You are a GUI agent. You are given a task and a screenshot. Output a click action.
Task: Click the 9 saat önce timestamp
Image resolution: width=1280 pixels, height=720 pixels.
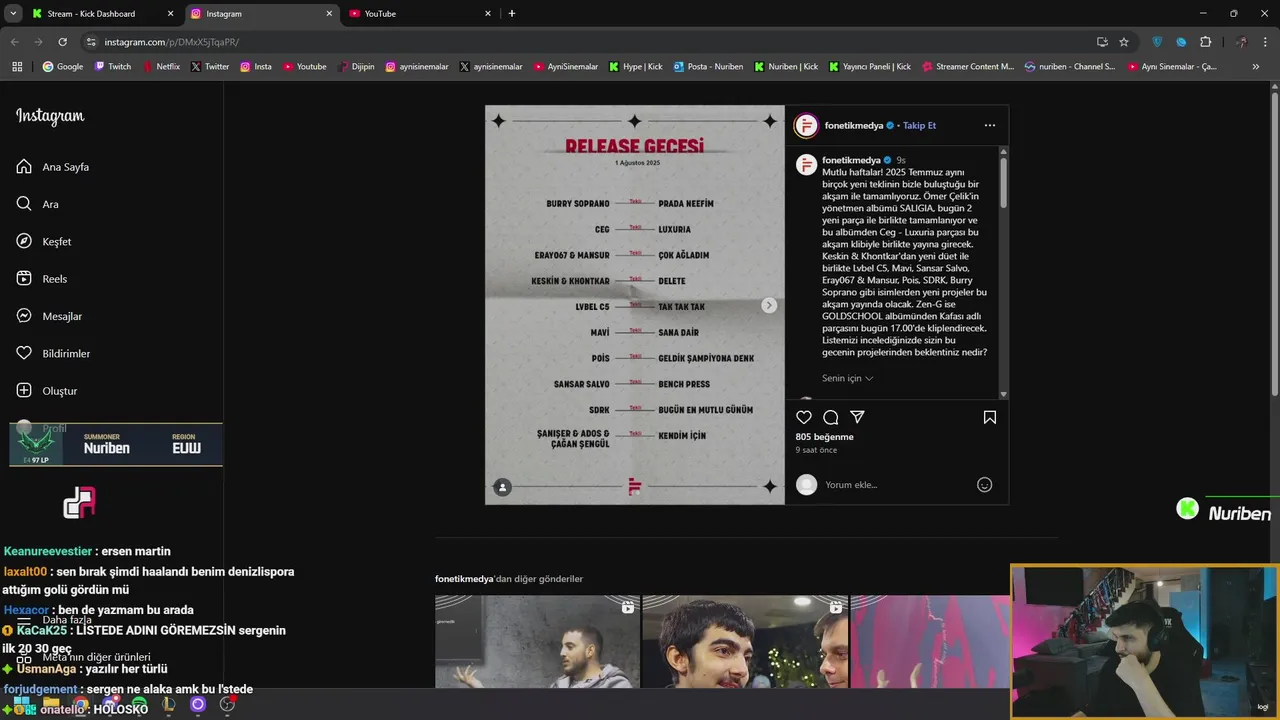pos(816,450)
